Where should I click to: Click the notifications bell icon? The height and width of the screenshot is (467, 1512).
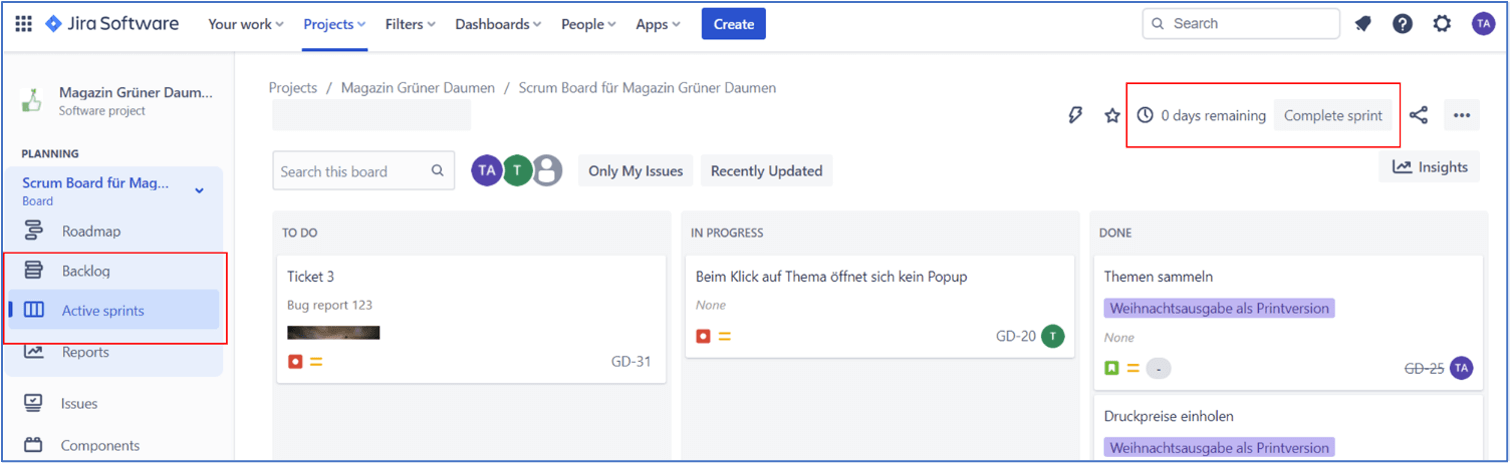point(1363,24)
